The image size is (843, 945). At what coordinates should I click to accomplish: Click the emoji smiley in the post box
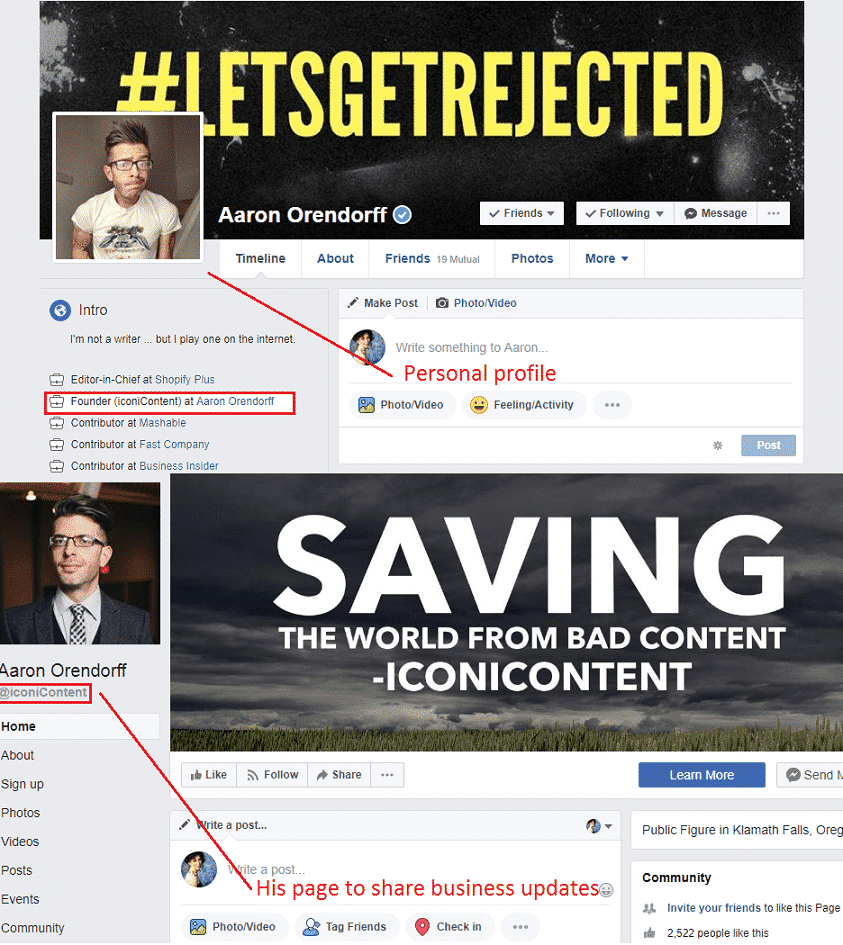(606, 890)
